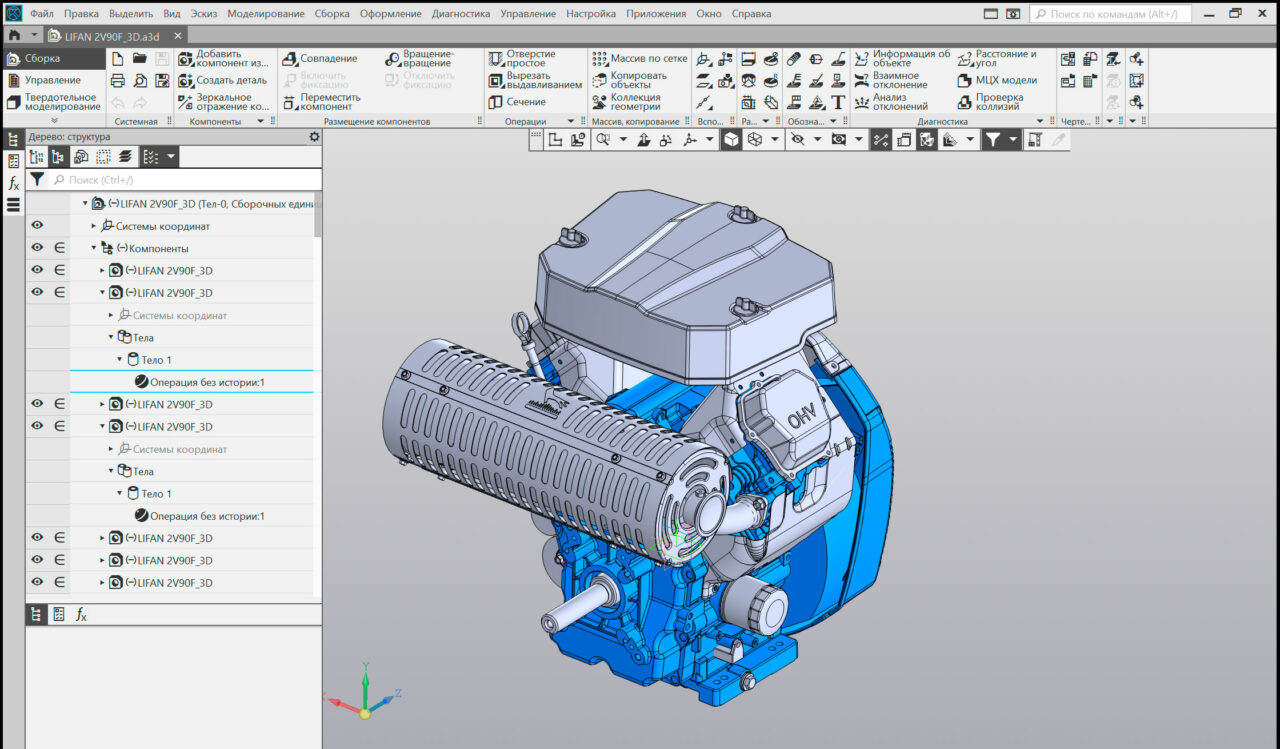The image size is (1280, 749).
Task: Click the Open file folder icon
Action: 140,59
